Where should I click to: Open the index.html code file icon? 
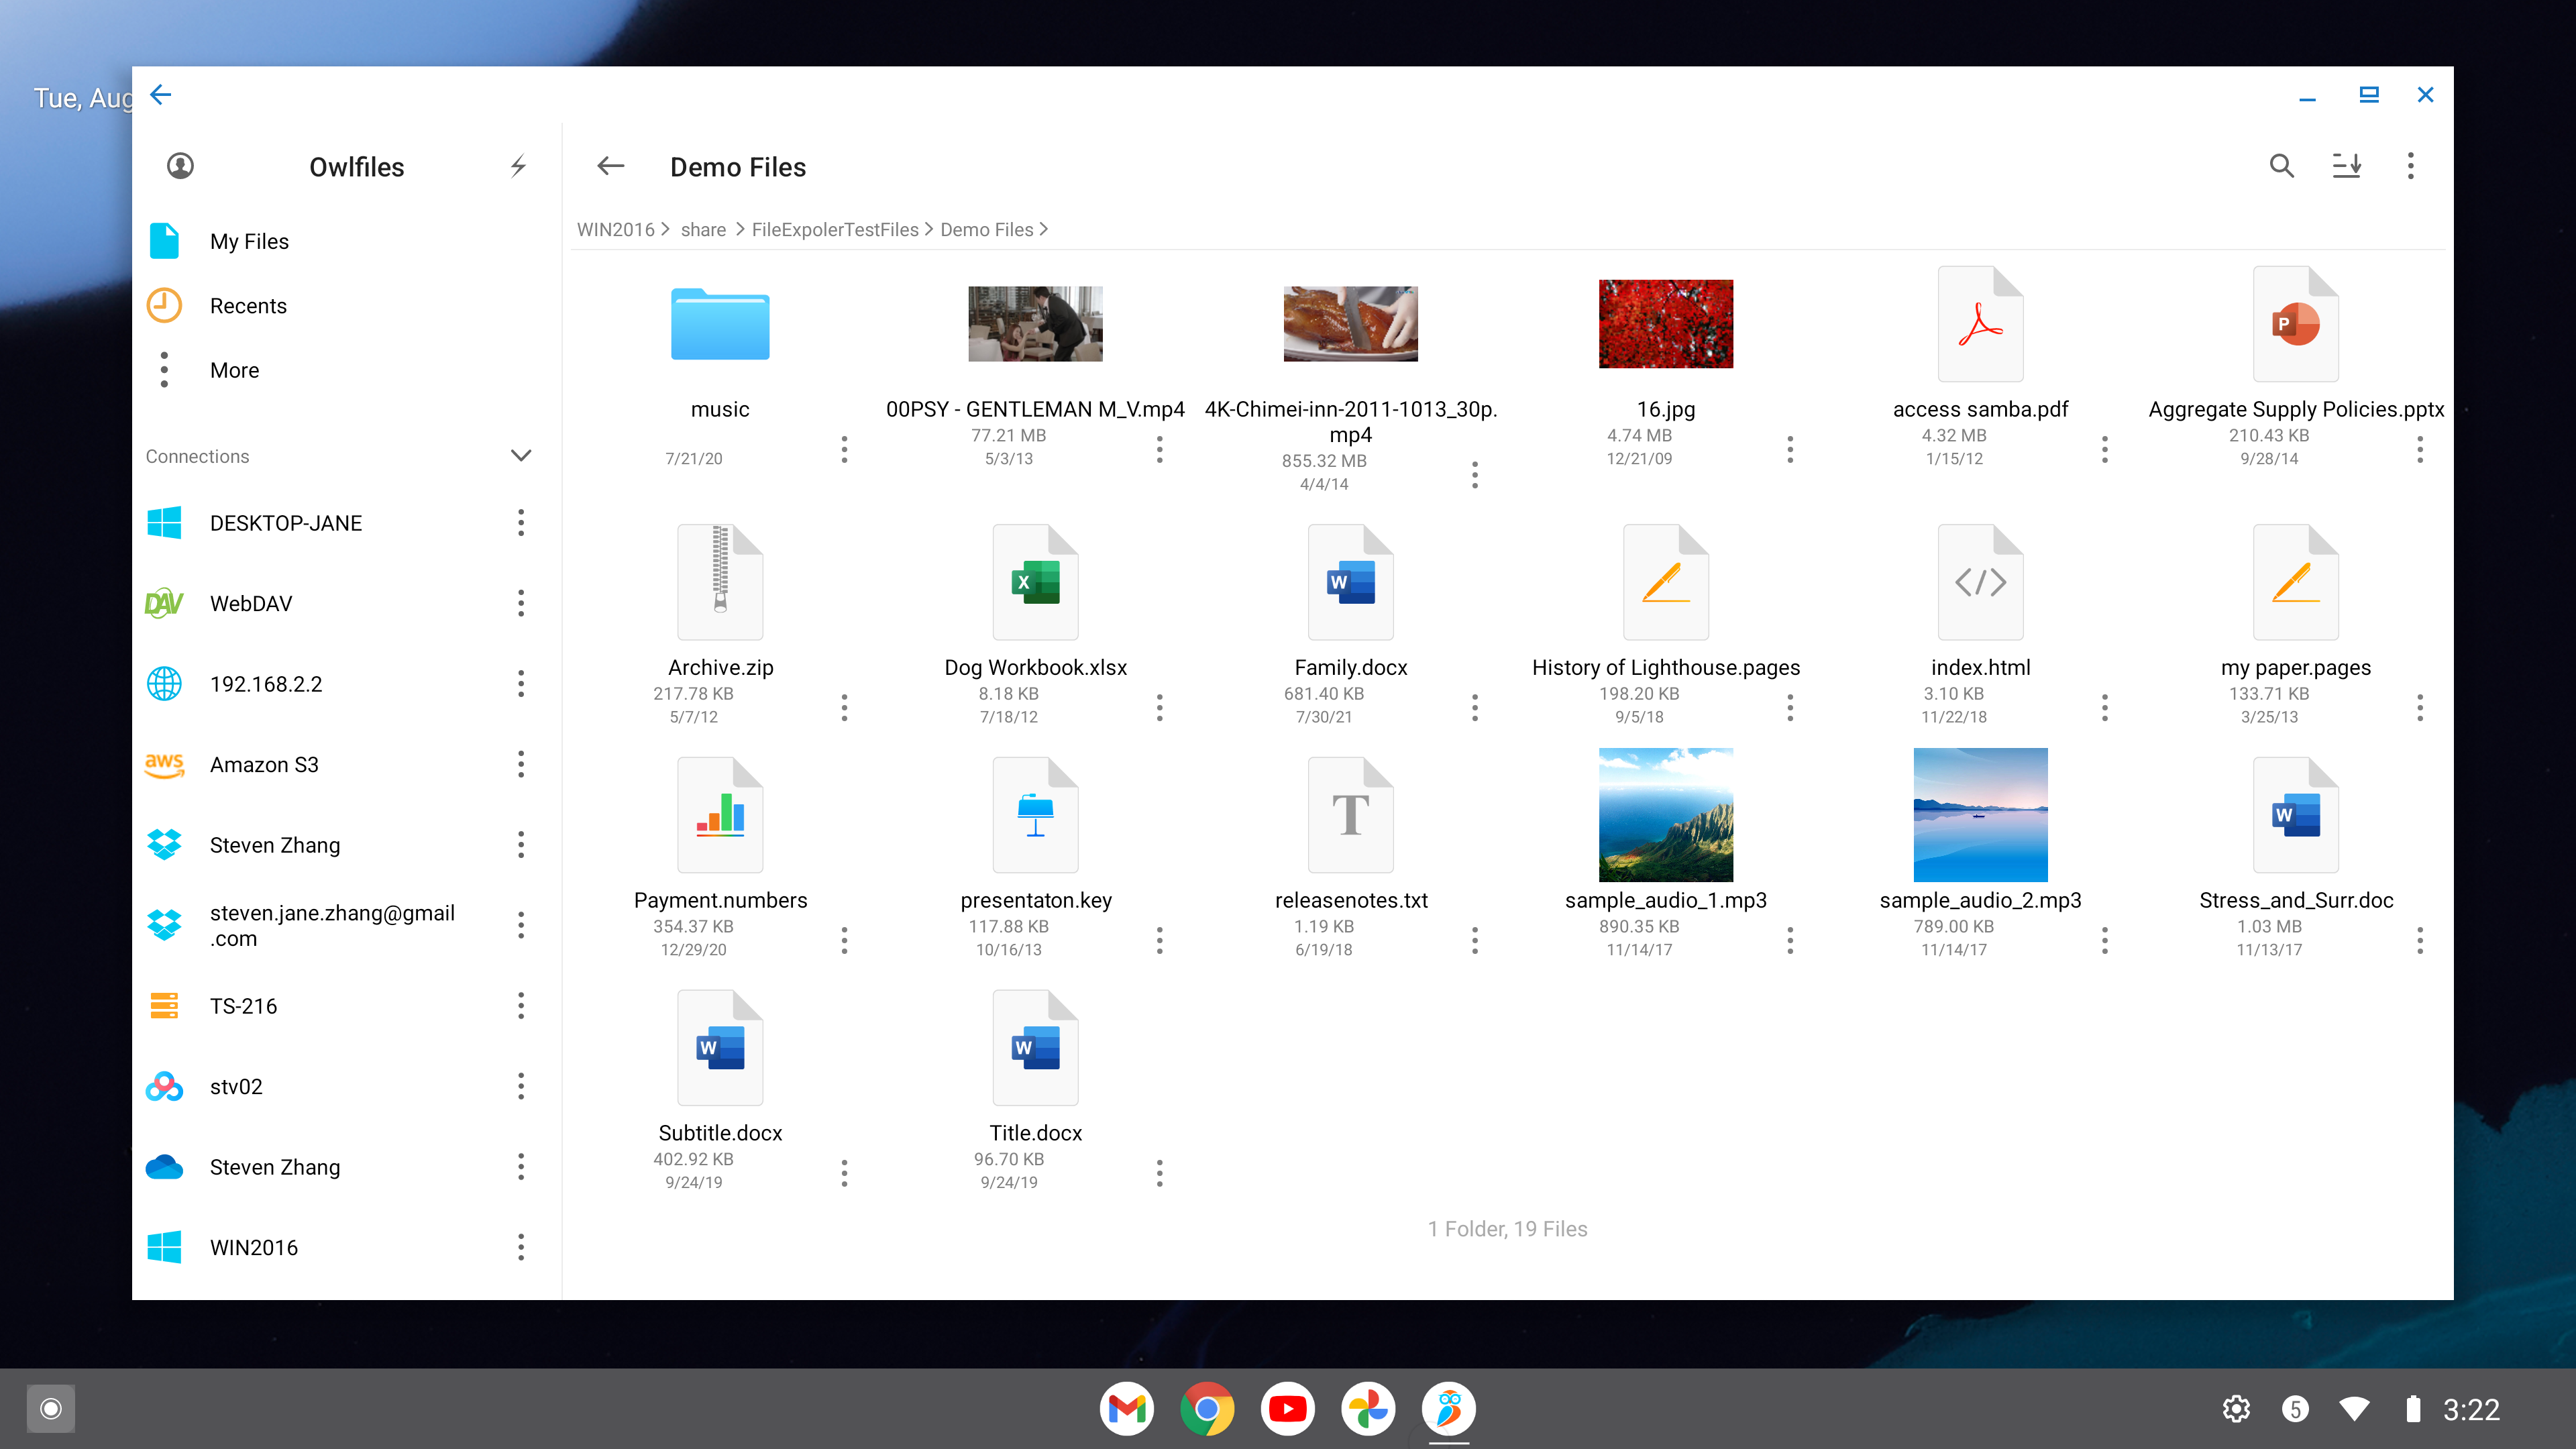coord(1980,582)
